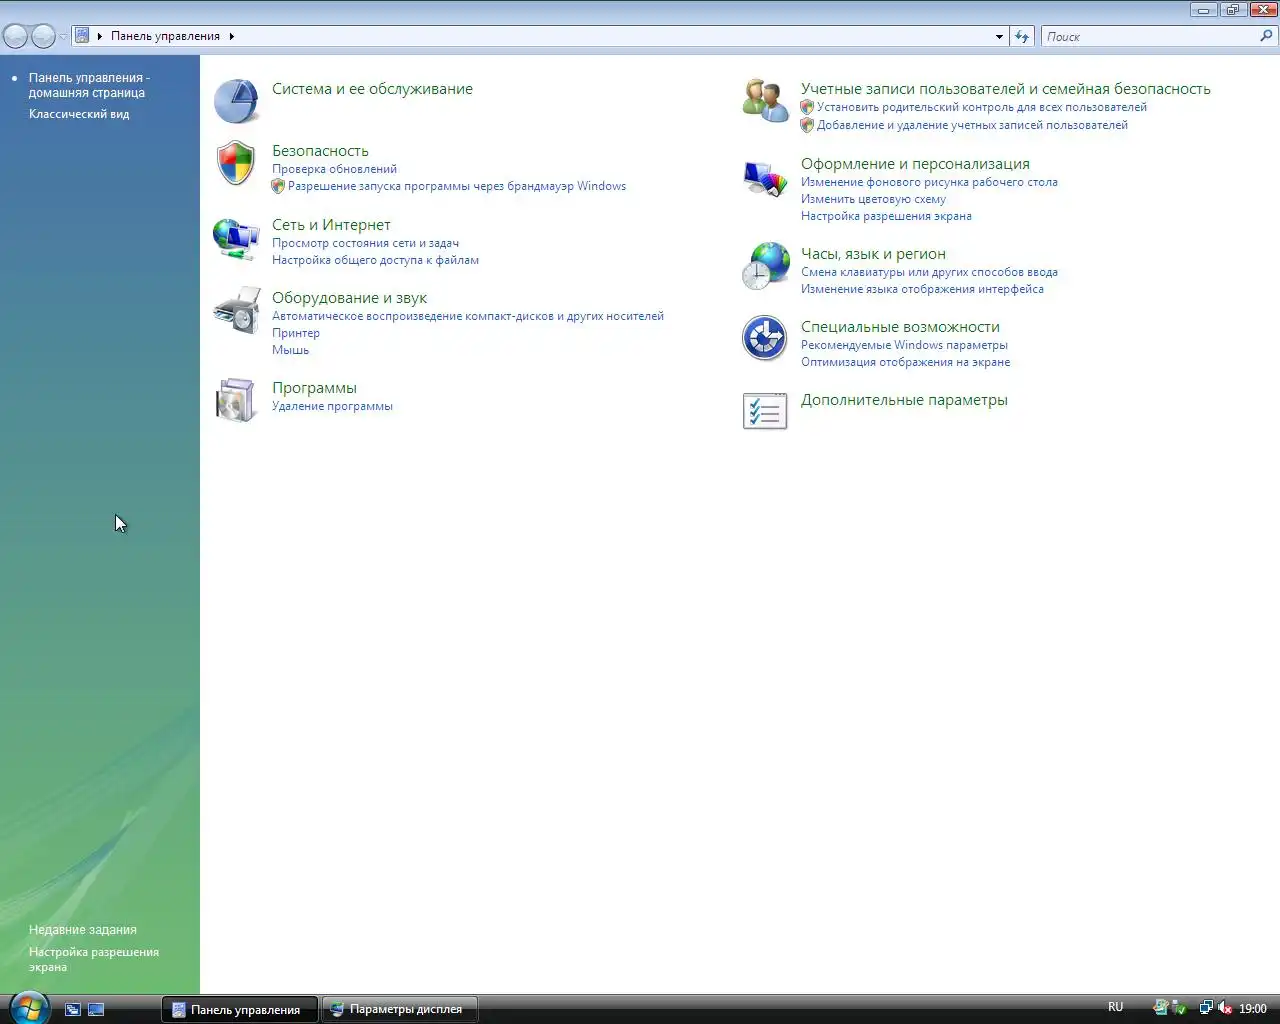Open Специальные возможности heading
Screen dimensions: 1280x1024
pos(900,327)
